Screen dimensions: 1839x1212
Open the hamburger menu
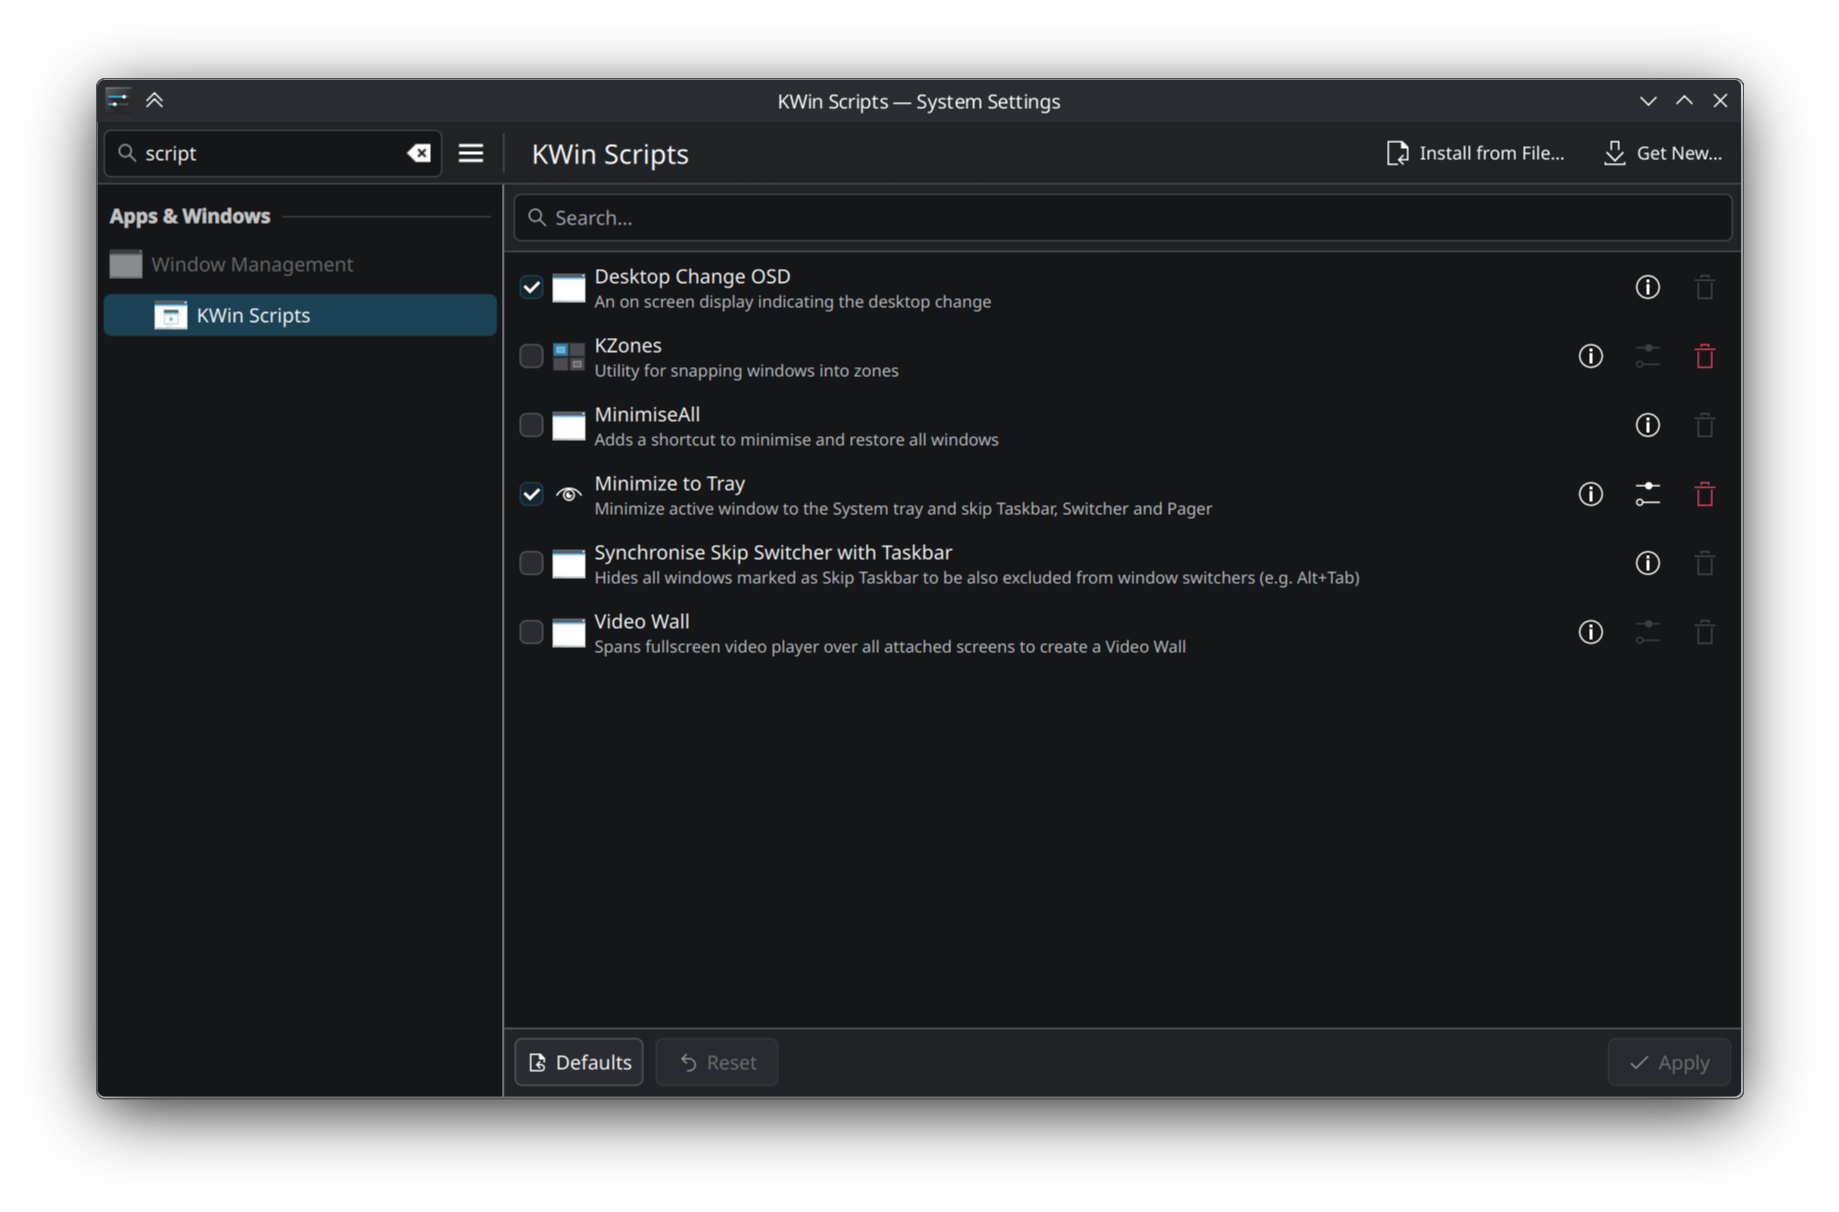coord(471,153)
